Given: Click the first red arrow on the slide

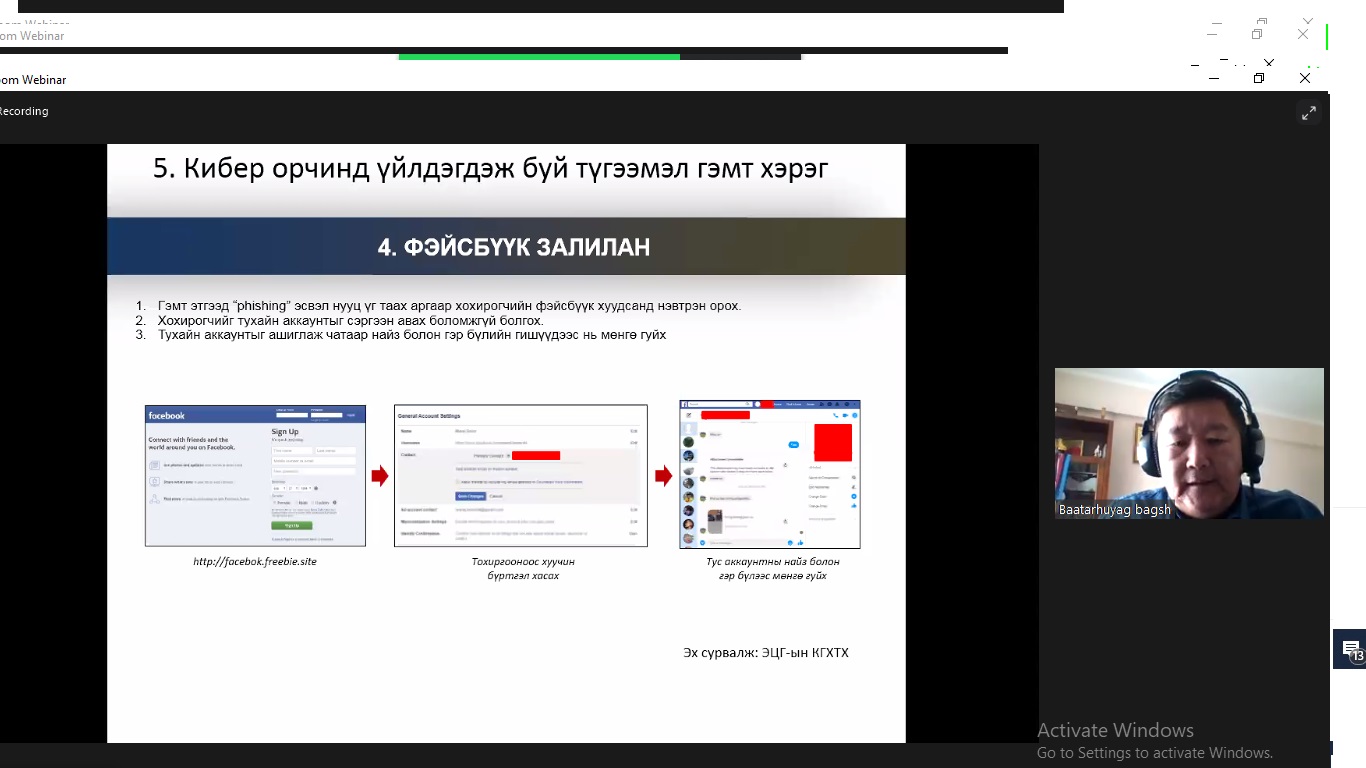Looking at the screenshot, I should pyautogui.click(x=380, y=476).
